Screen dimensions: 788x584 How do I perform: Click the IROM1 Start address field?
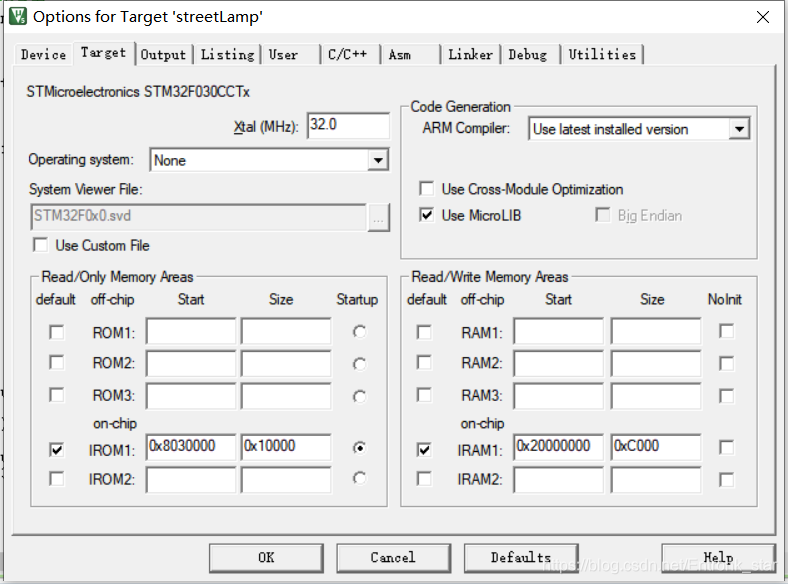coord(190,447)
